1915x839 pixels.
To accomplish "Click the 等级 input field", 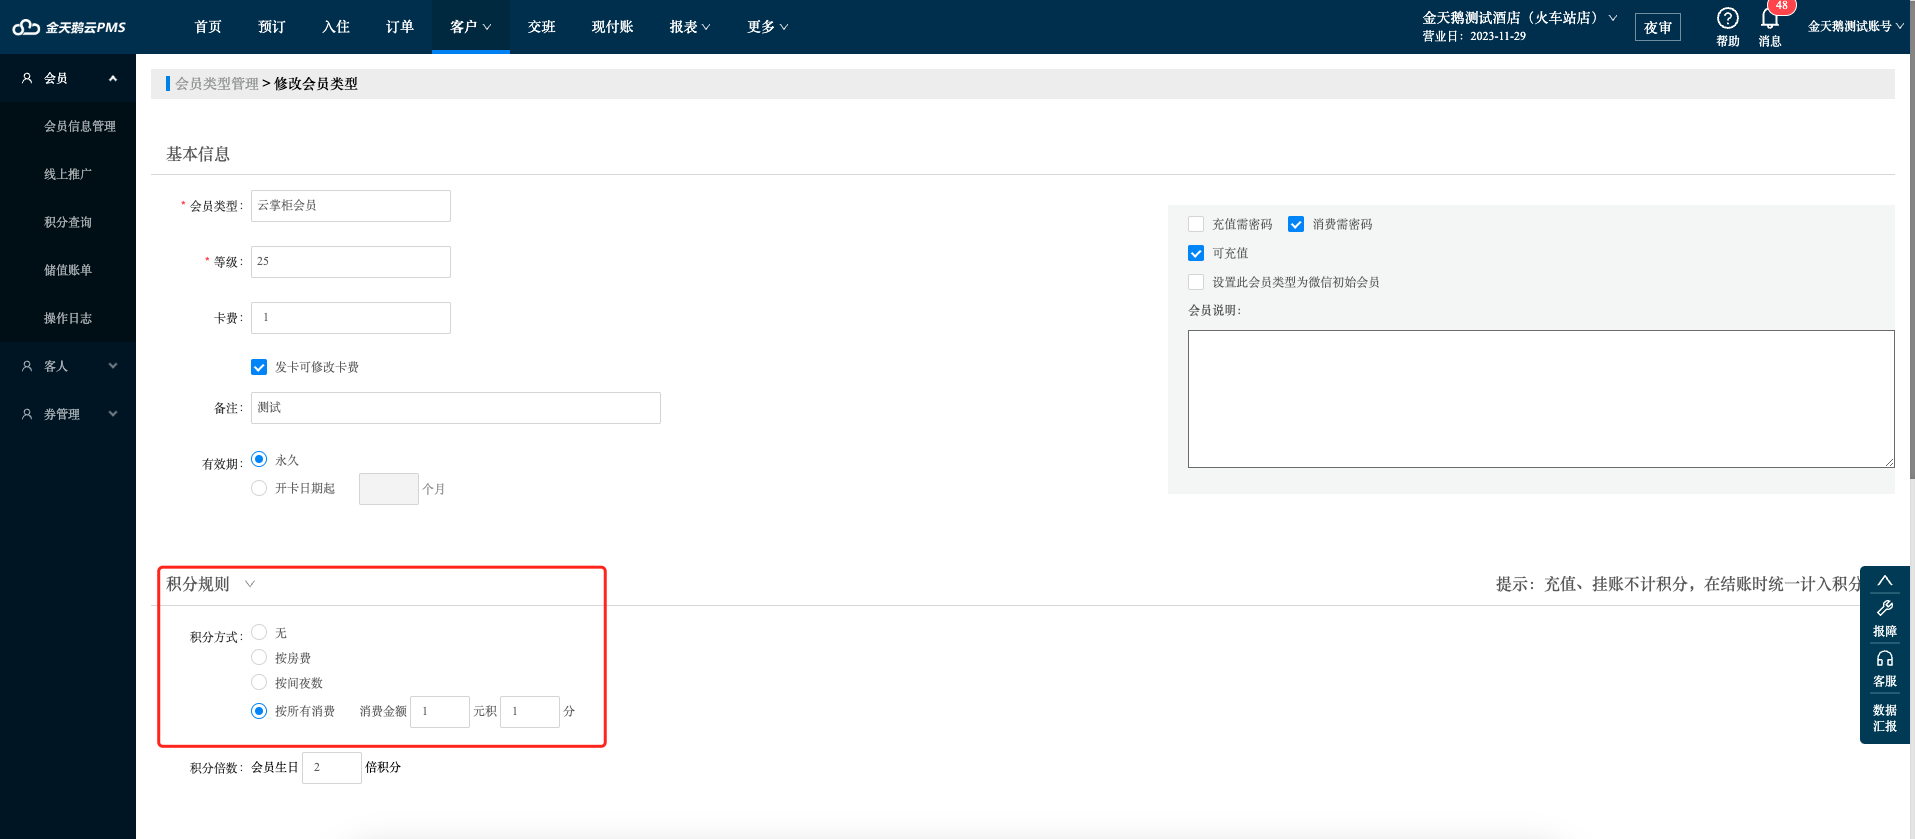I will [x=351, y=262].
